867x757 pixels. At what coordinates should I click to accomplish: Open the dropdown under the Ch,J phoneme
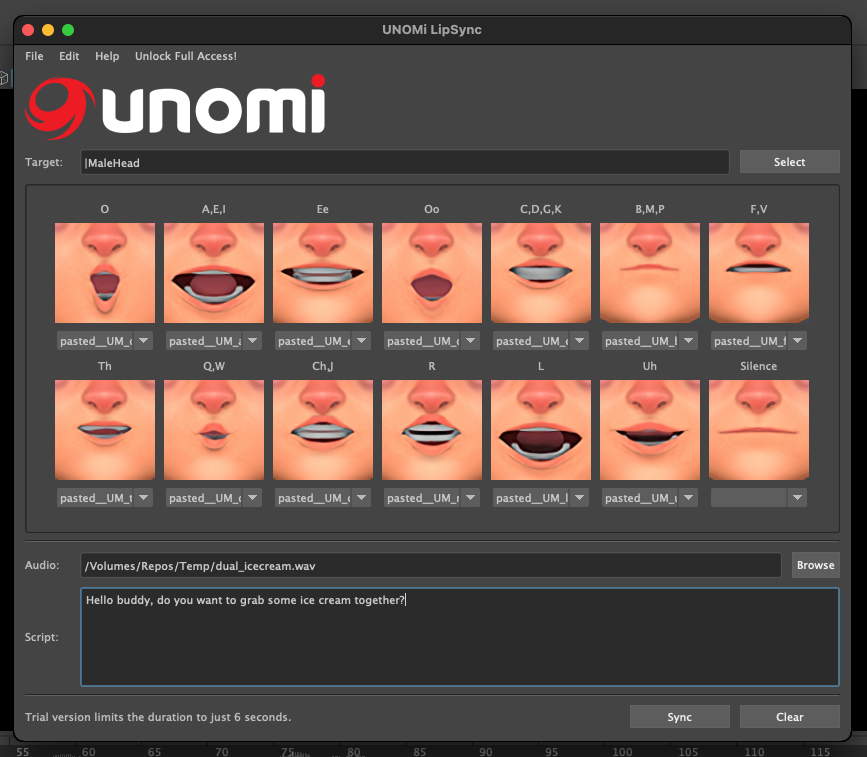tap(322, 498)
